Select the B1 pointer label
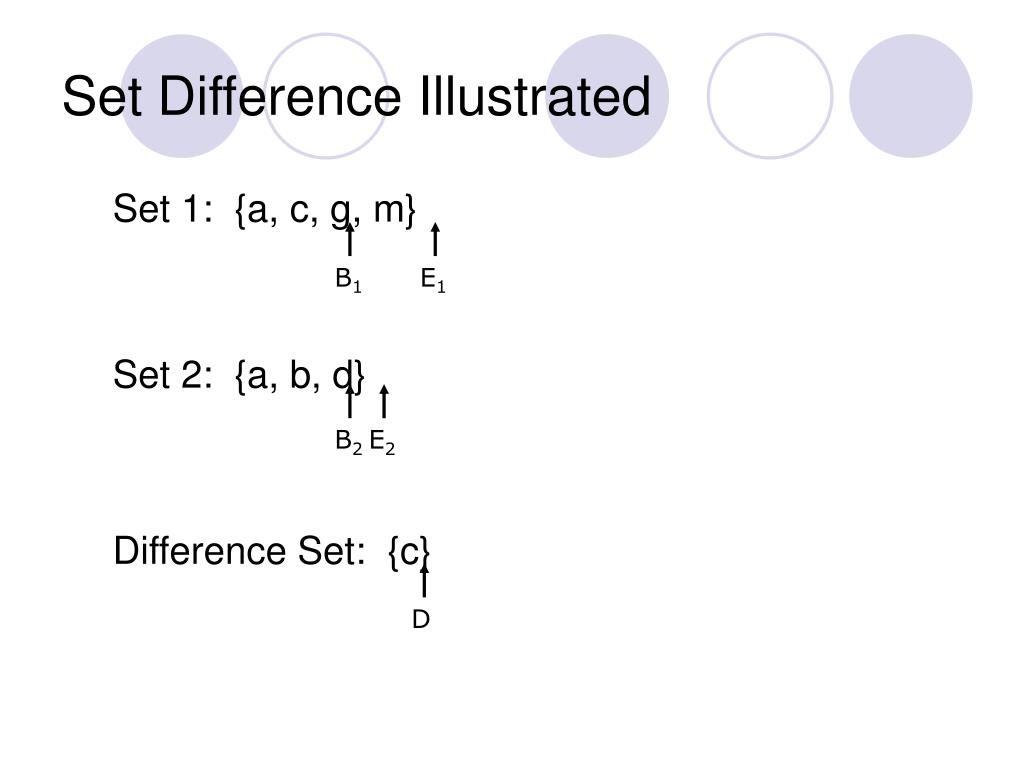The width and height of the screenshot is (1024, 768). click(348, 280)
